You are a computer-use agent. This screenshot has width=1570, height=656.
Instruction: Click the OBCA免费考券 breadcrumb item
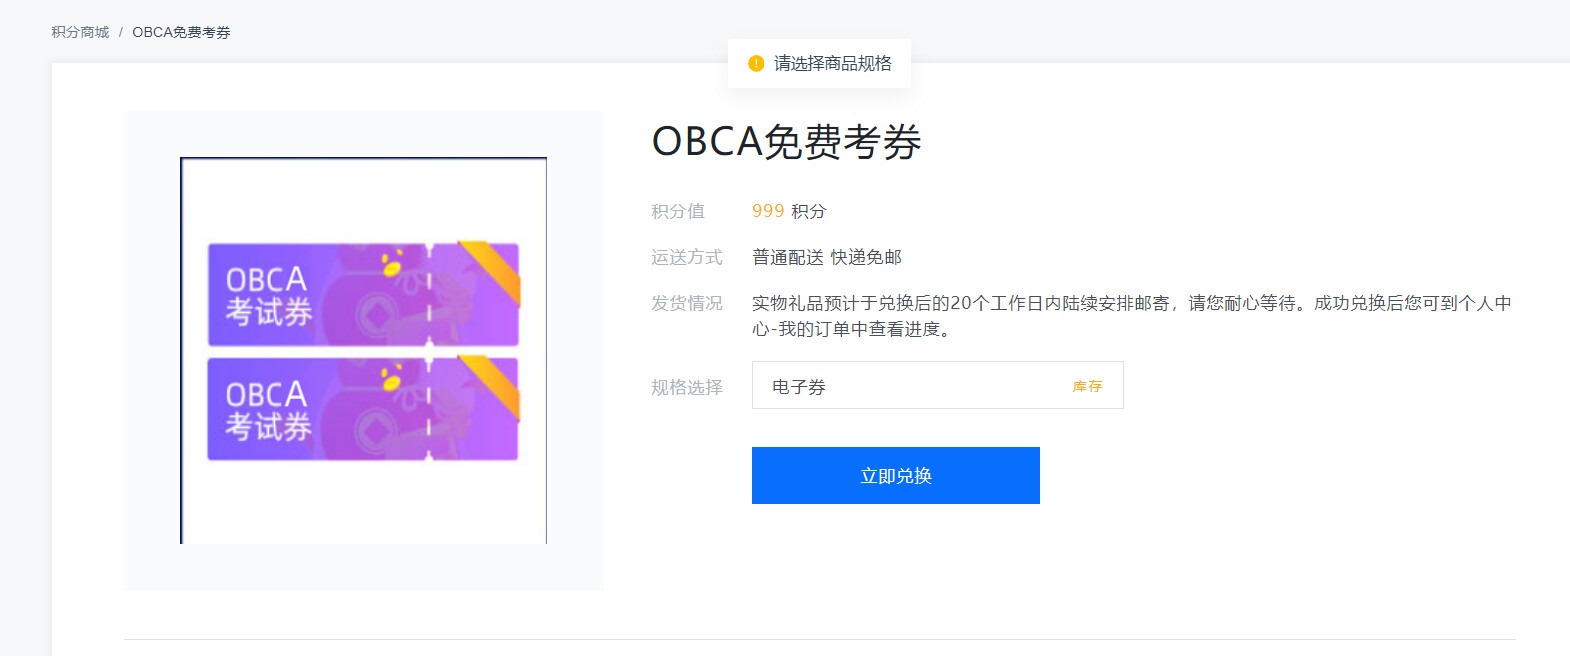tap(181, 32)
